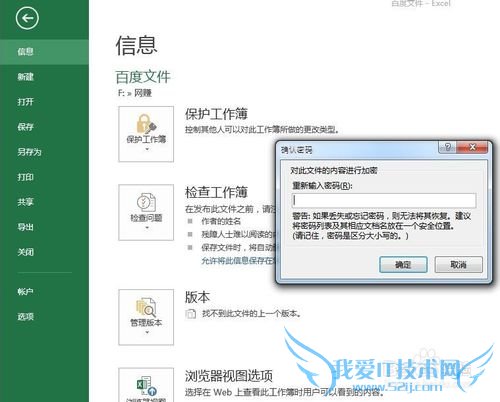
Task: Click the 允许将此信息保存在 link
Action: click(x=239, y=261)
